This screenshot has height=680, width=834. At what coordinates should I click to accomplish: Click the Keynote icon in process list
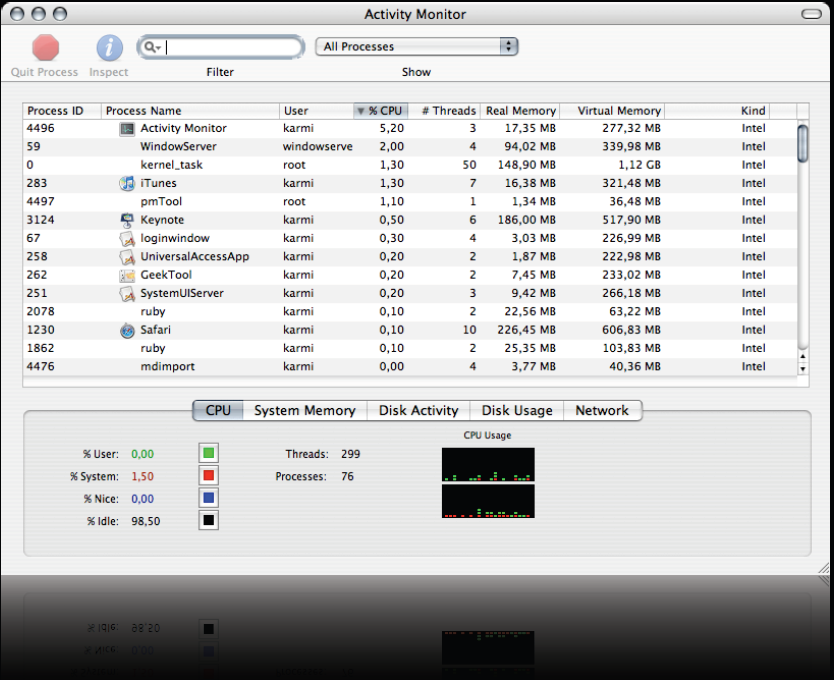(x=127, y=220)
